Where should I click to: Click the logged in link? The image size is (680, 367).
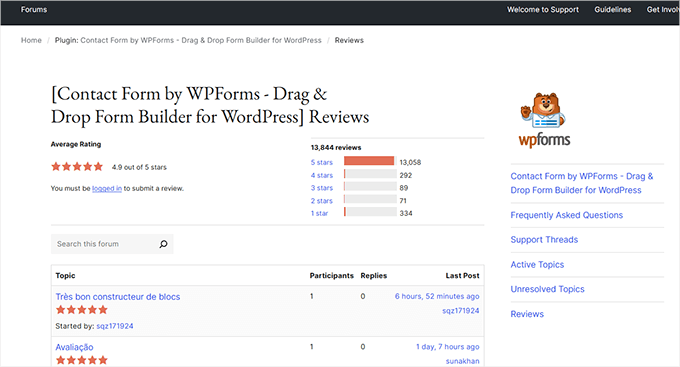tap(107, 188)
